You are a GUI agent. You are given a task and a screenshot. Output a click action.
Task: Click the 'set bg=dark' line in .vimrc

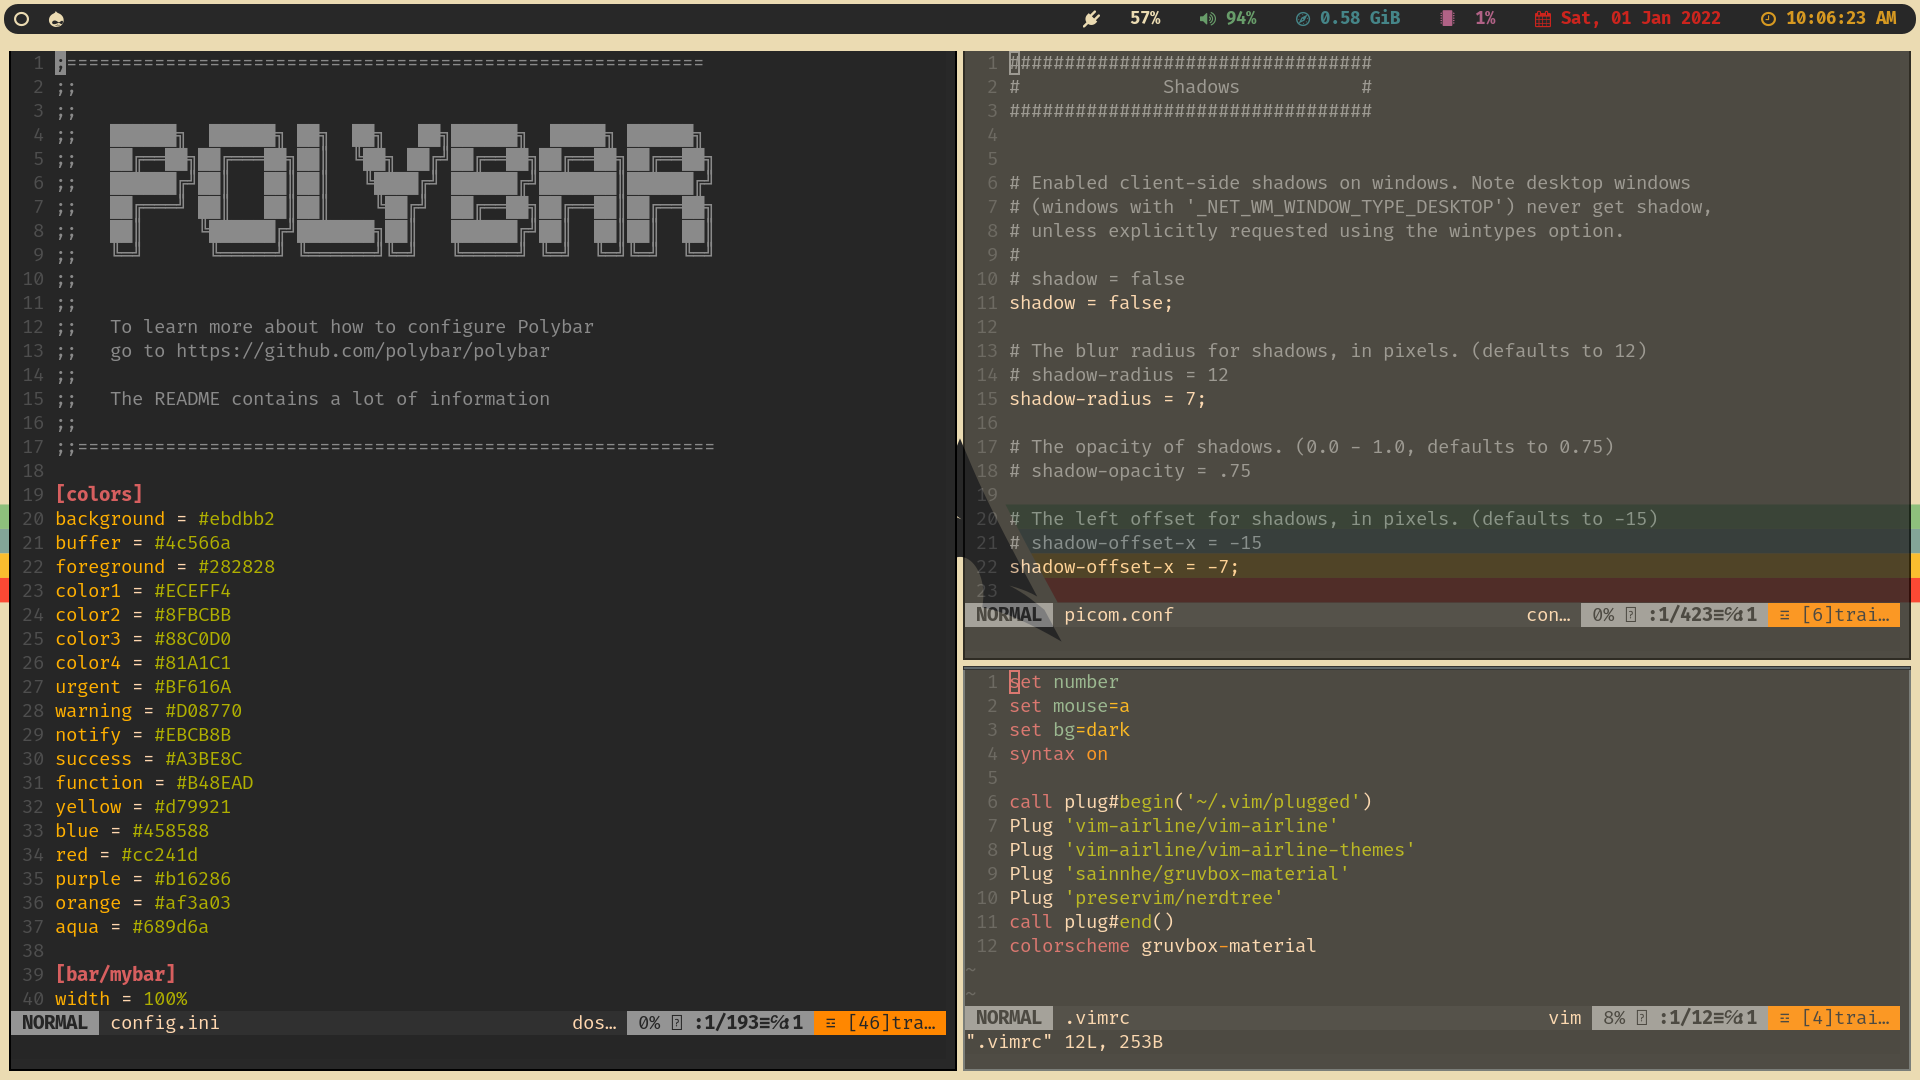click(1069, 730)
